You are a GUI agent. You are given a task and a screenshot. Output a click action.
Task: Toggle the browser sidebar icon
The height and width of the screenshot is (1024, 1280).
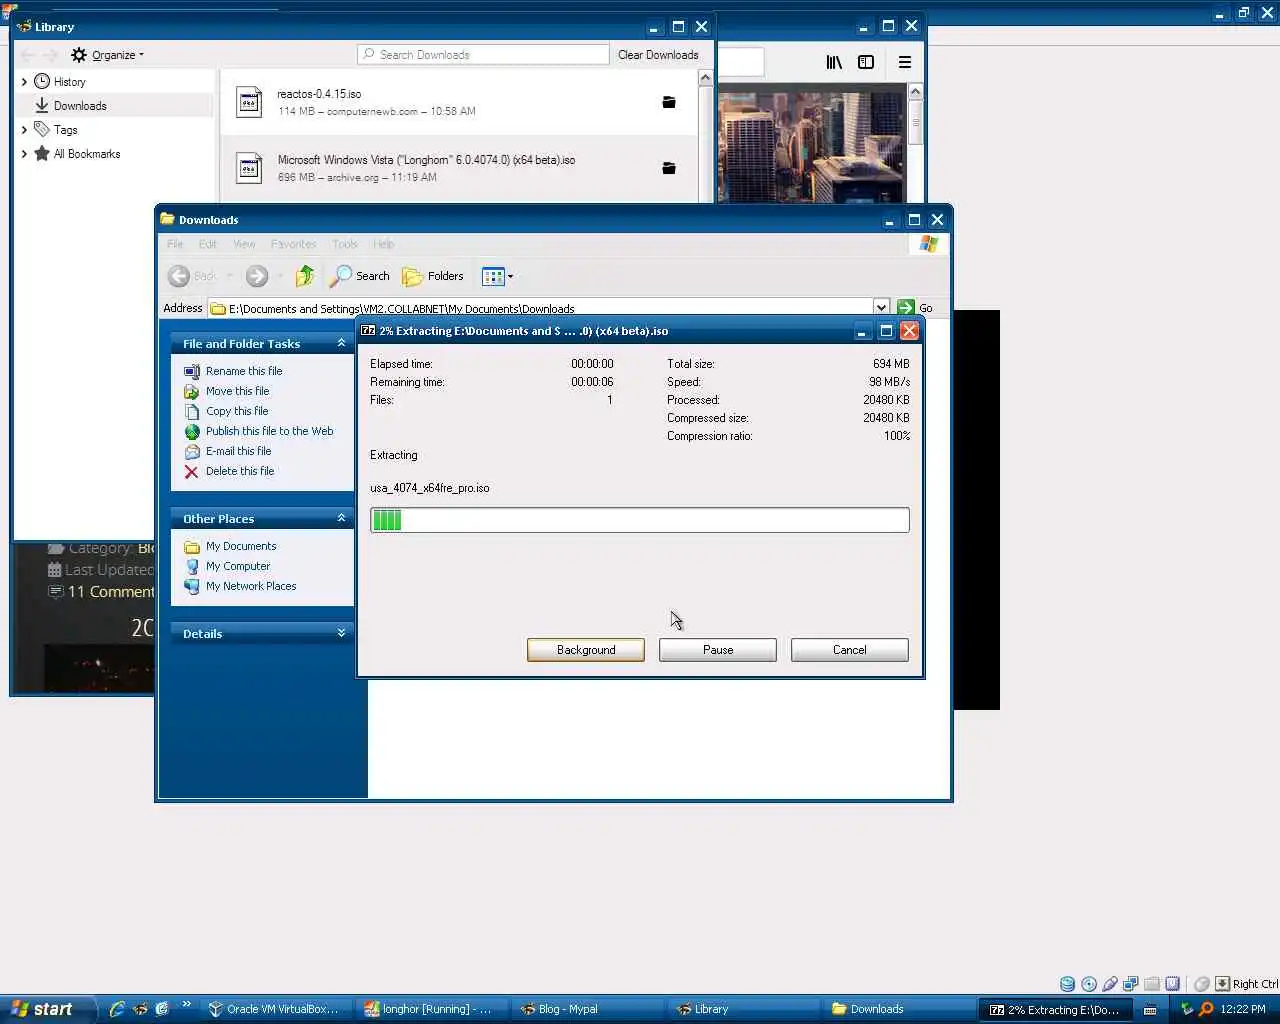coord(866,62)
